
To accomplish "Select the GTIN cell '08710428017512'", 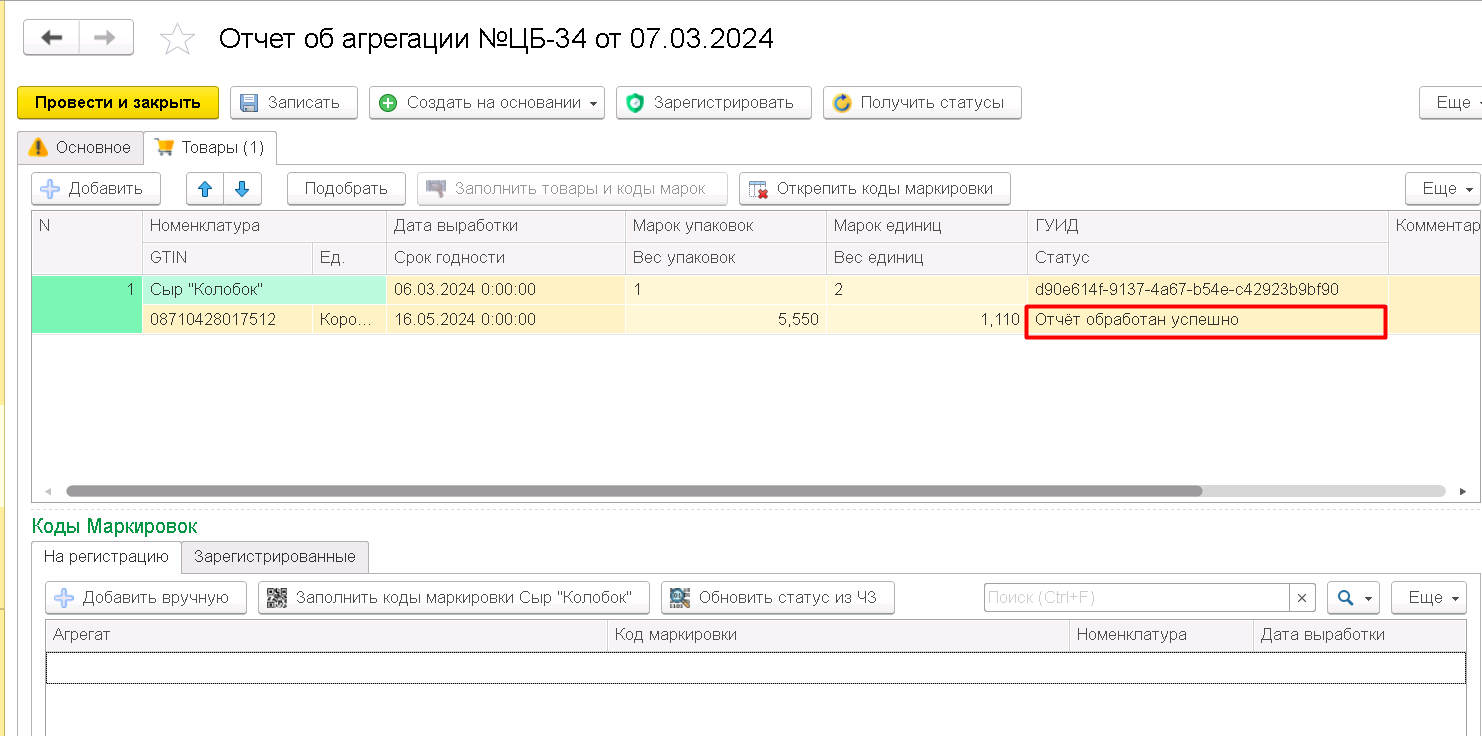I will coord(227,320).
